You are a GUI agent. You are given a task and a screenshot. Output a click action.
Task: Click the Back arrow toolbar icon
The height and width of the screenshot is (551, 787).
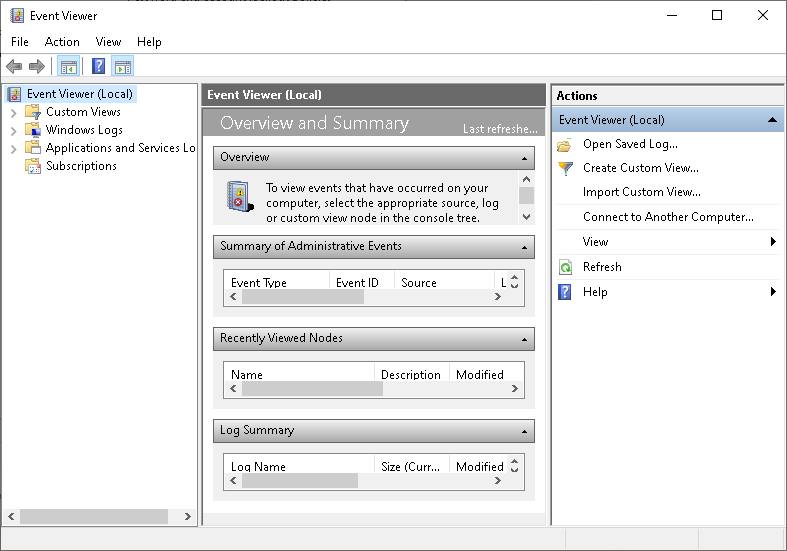tap(14, 66)
